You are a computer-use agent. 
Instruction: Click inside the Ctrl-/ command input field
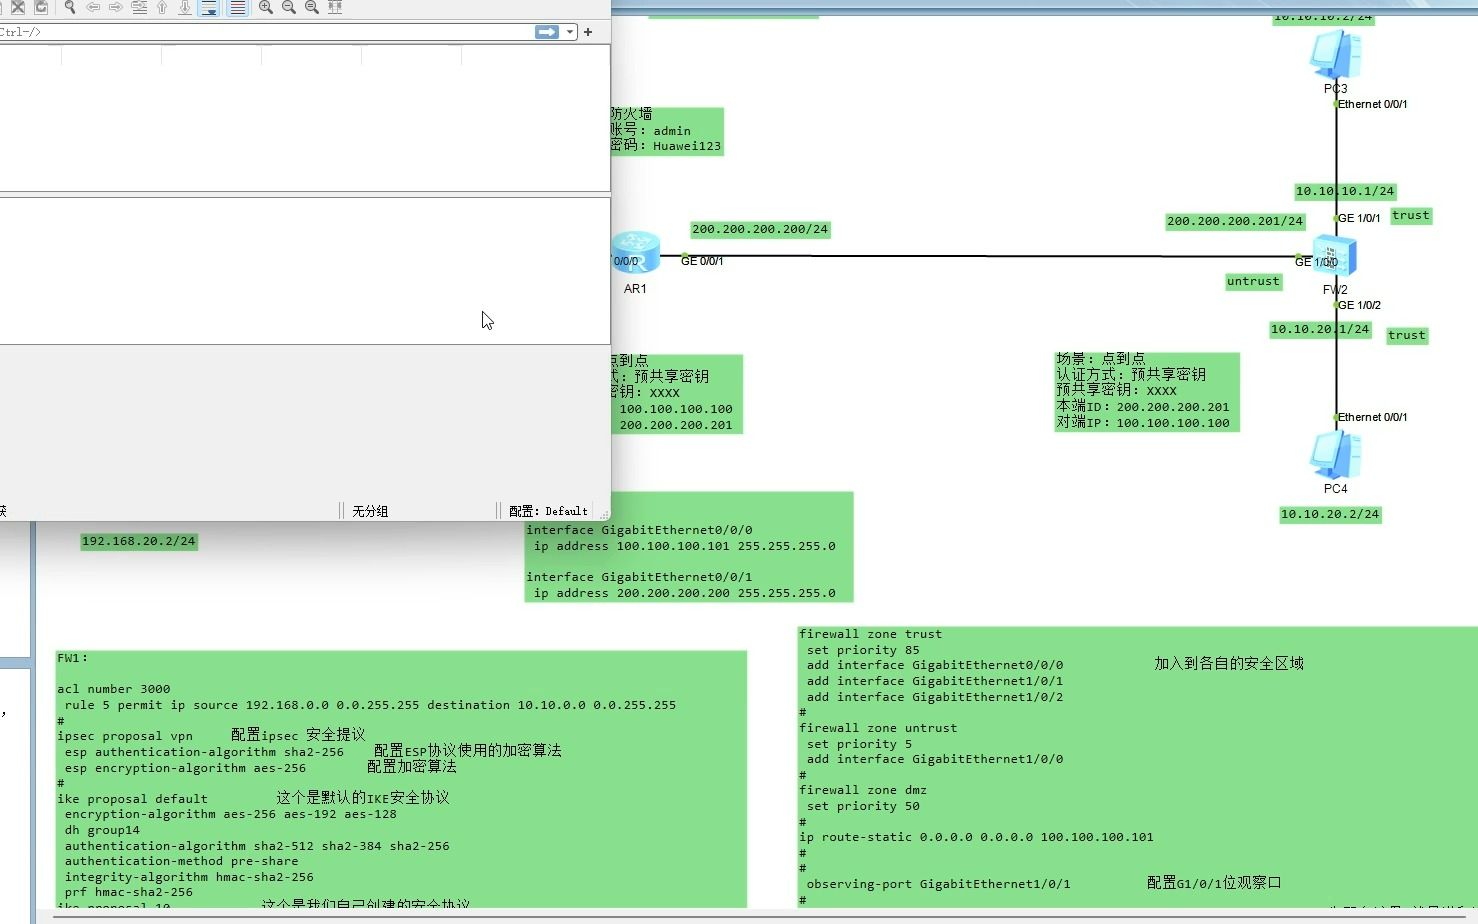250,31
